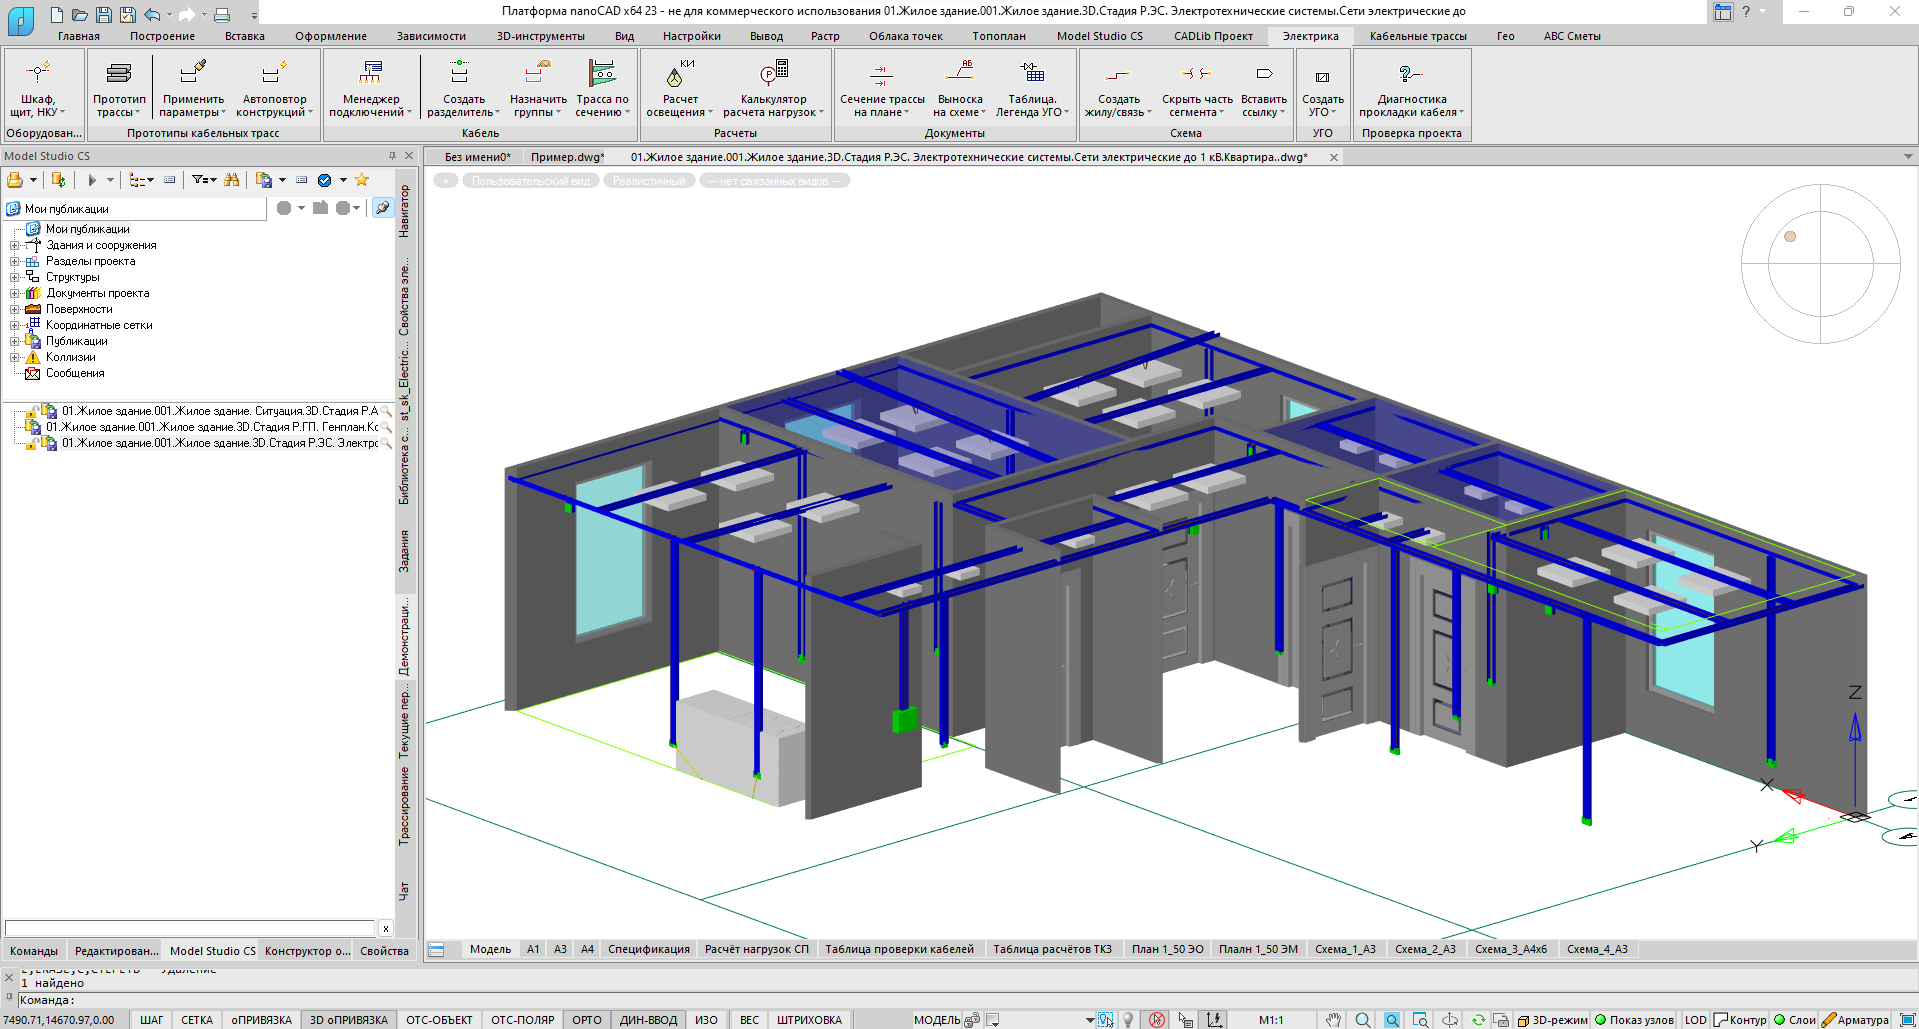This screenshot has height=1029, width=1919.
Task: Click the load calculator icon
Action: pyautogui.click(x=773, y=73)
